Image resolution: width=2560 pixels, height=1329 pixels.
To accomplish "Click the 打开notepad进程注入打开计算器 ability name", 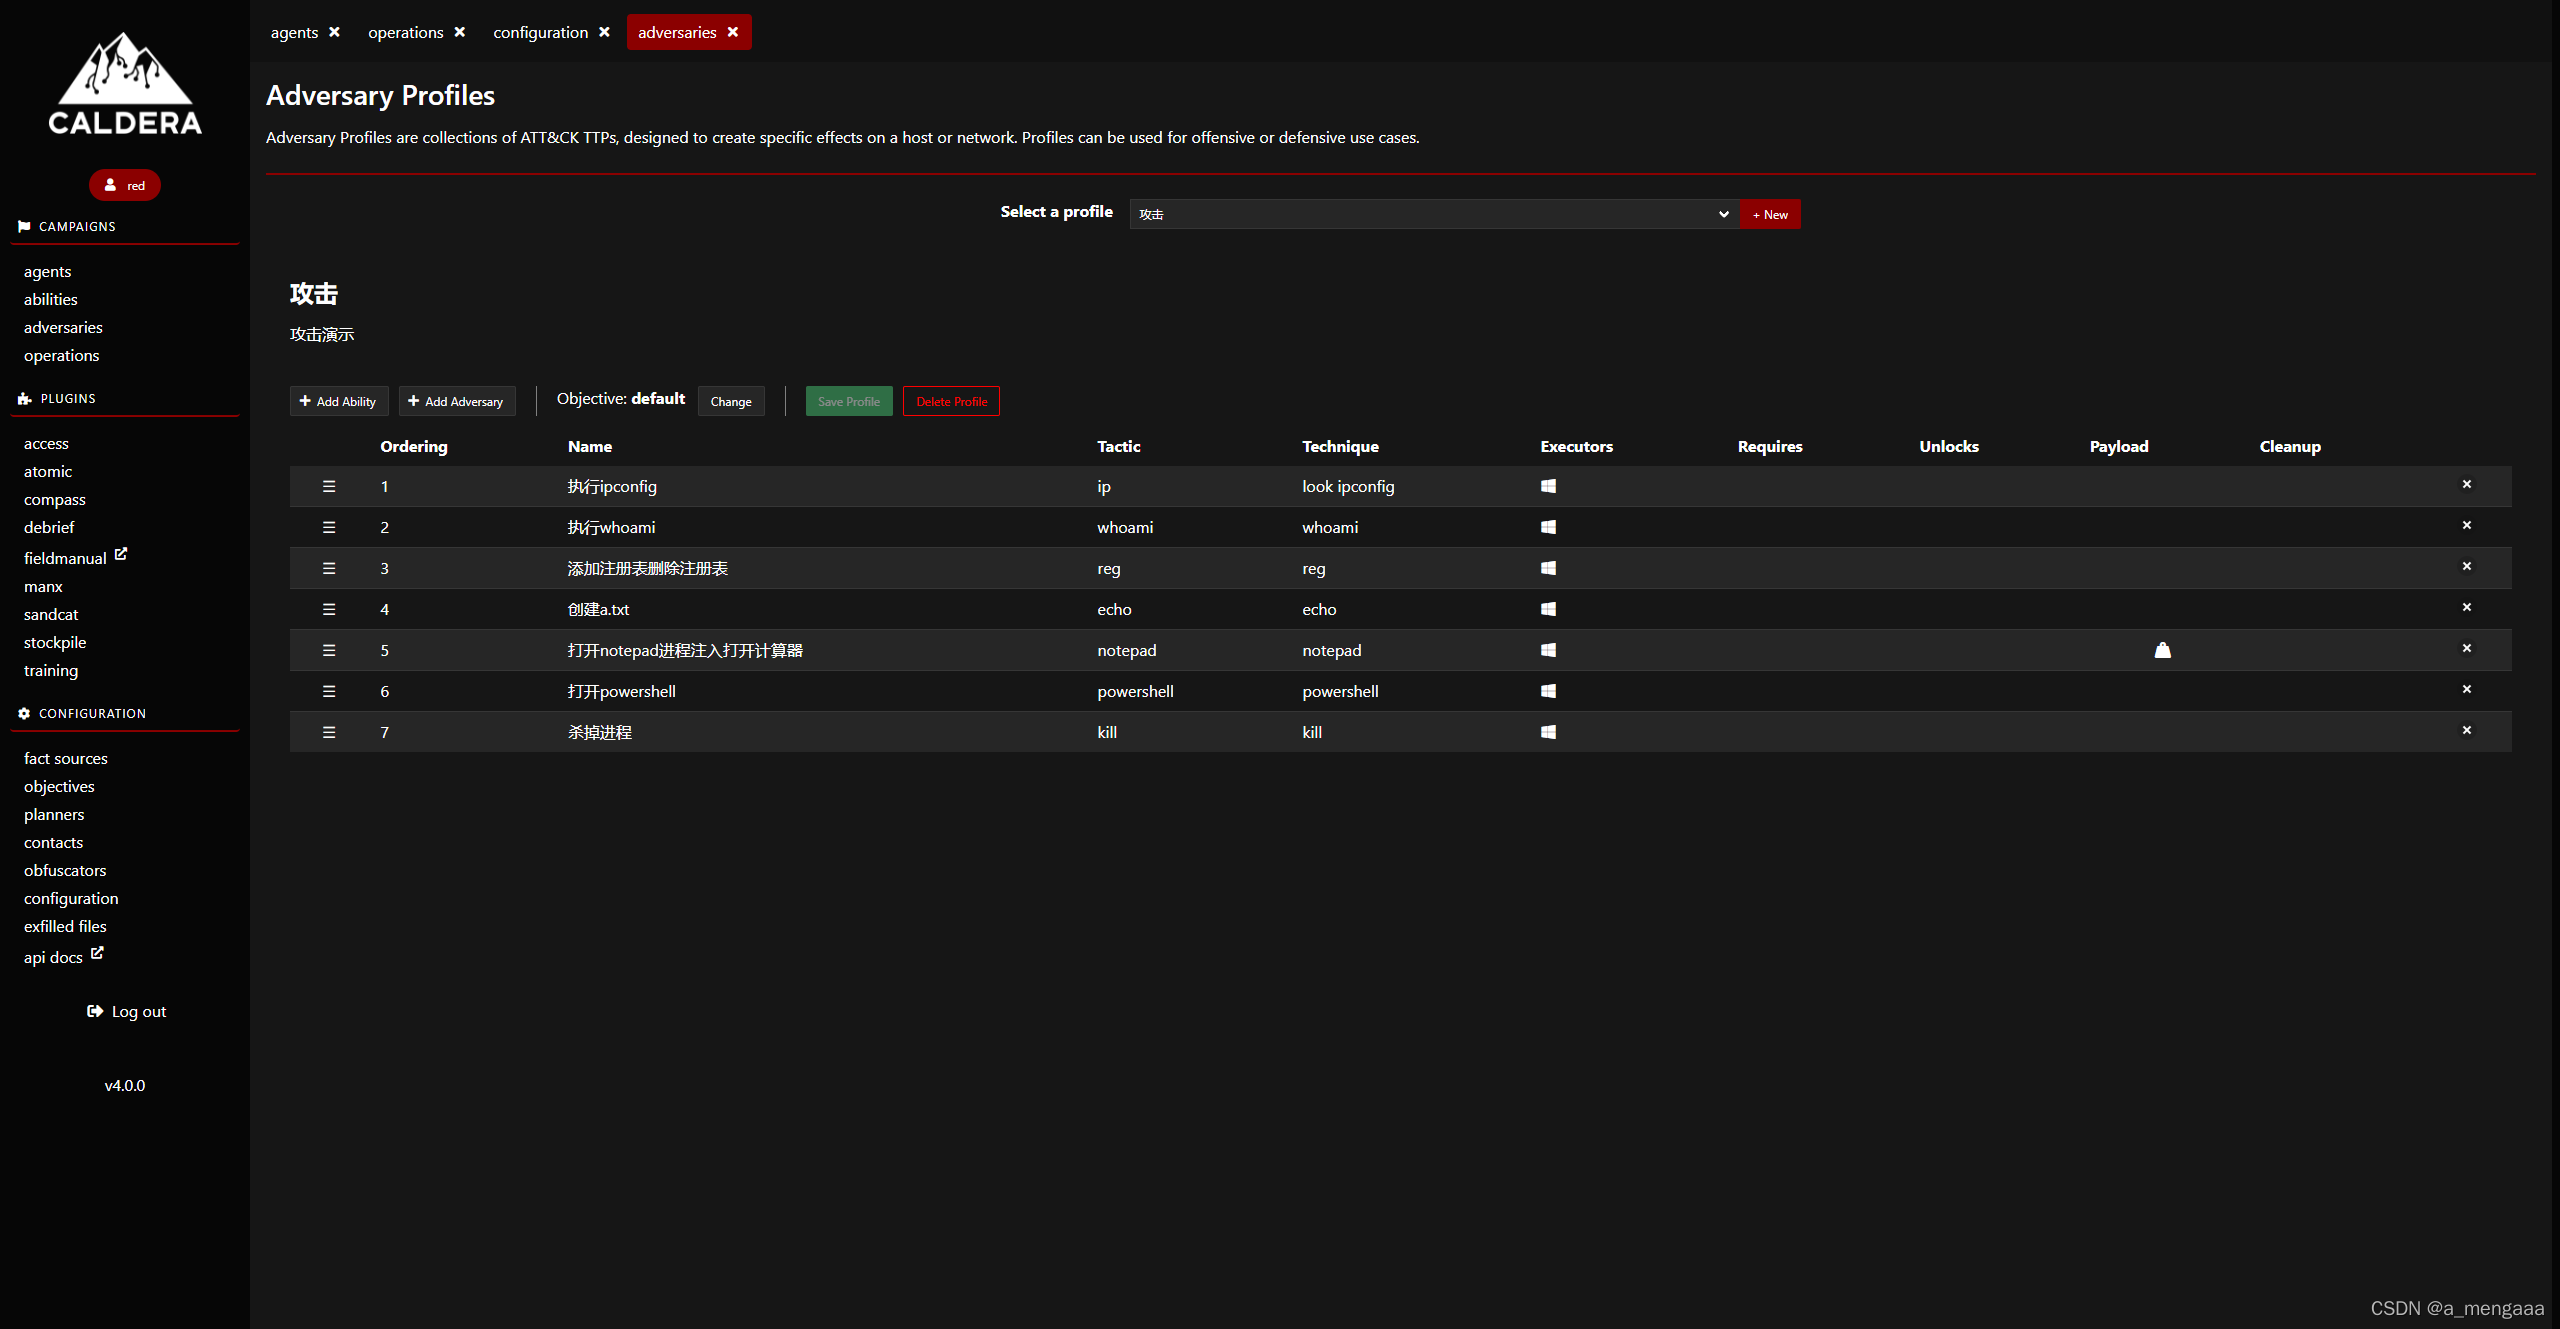I will 685,650.
